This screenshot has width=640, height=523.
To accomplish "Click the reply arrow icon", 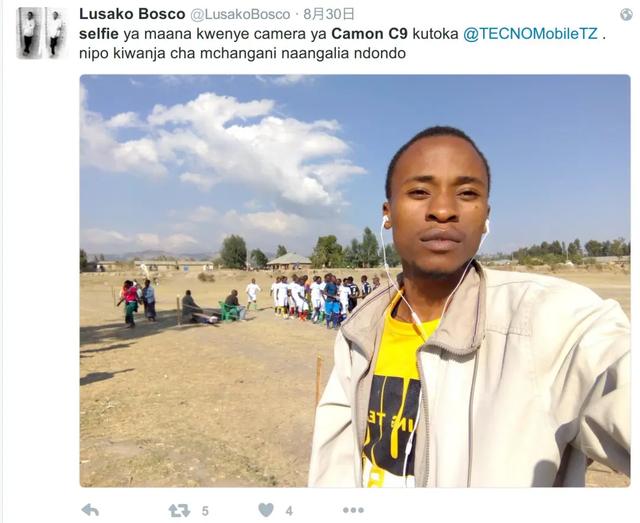I will point(90,510).
